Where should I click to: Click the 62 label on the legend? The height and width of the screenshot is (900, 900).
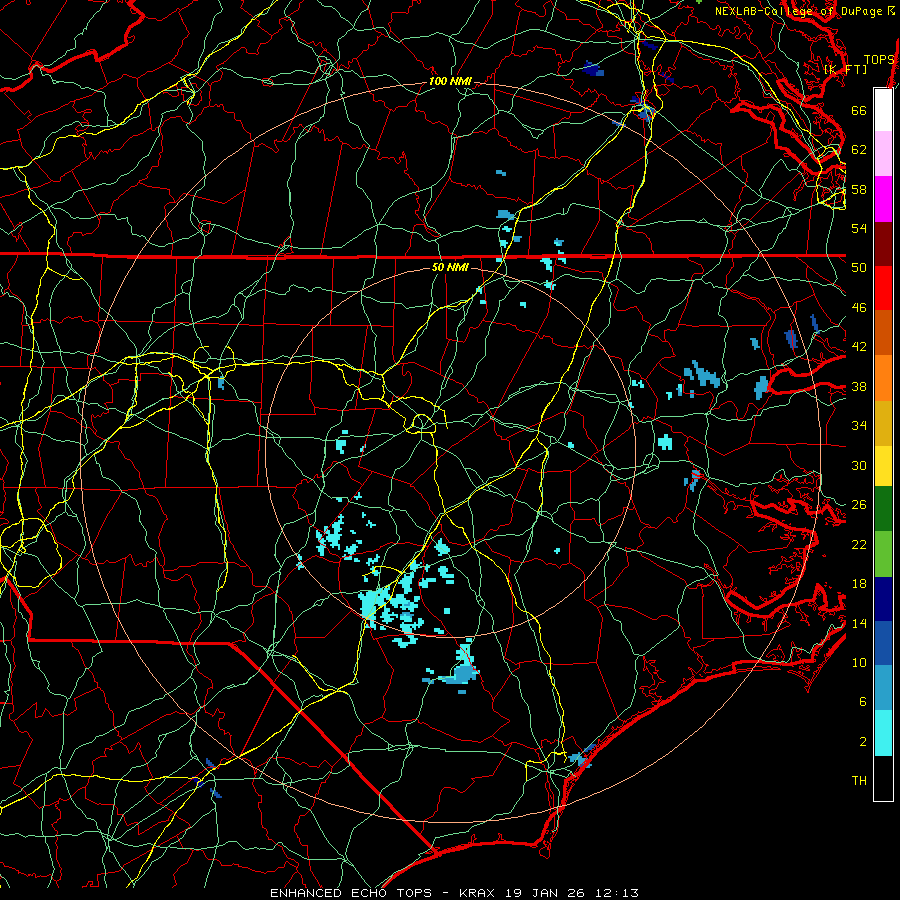coord(859,150)
